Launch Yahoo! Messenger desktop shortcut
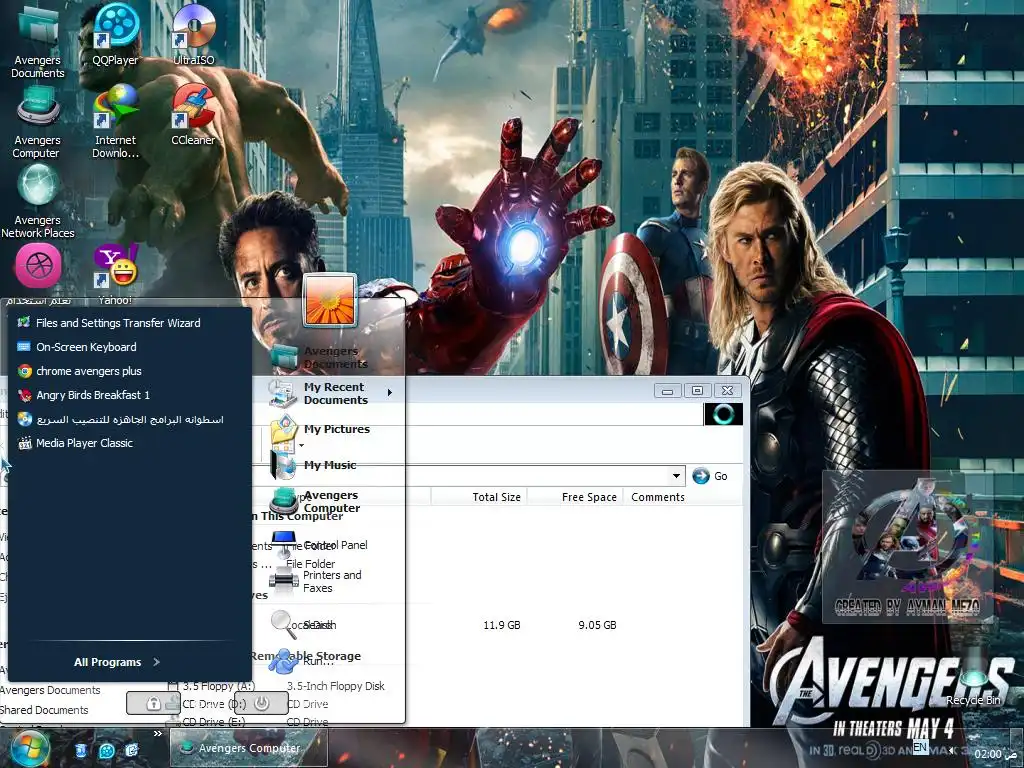Viewport: 1024px width, 768px height. point(116,273)
